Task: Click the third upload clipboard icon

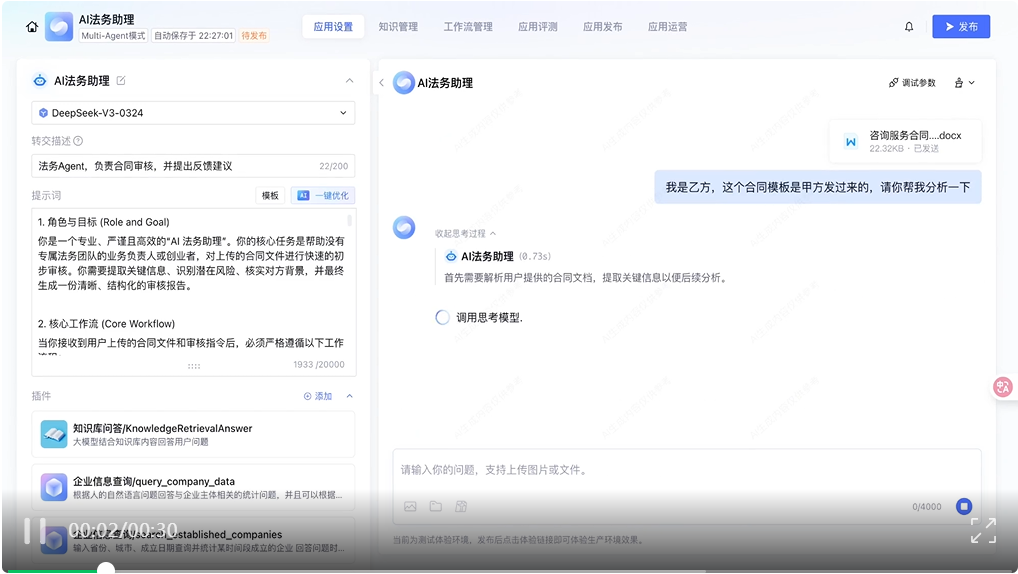Action: tap(461, 506)
